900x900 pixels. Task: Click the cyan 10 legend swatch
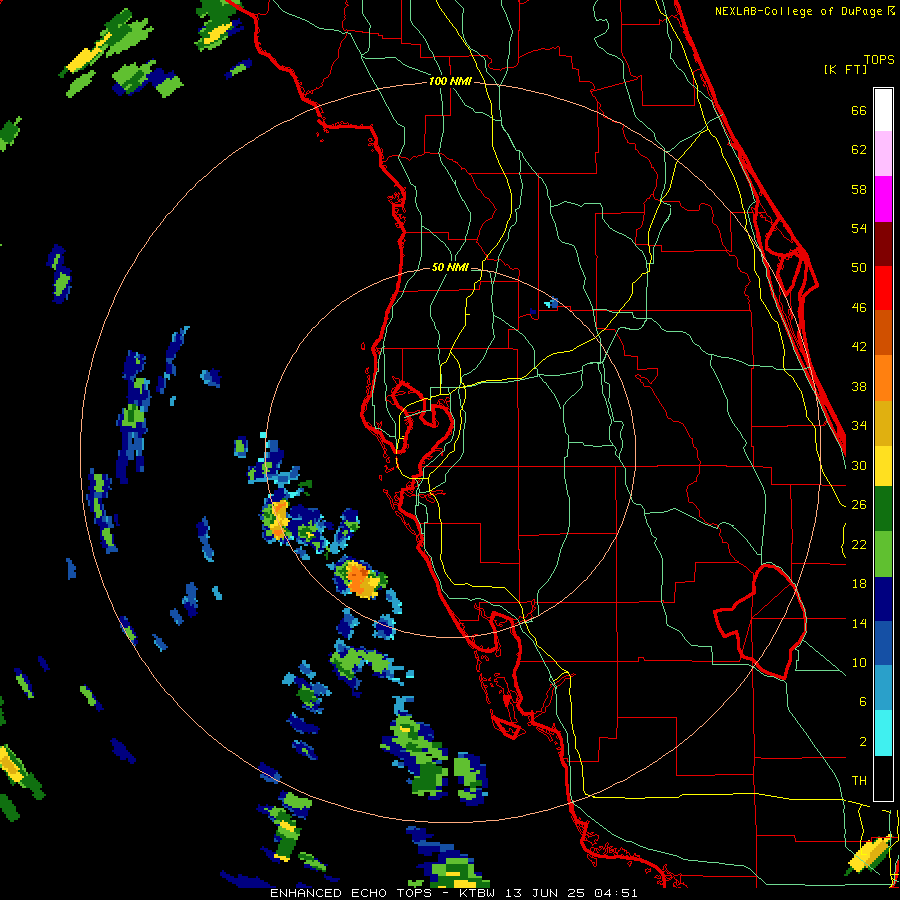pyautogui.click(x=883, y=733)
